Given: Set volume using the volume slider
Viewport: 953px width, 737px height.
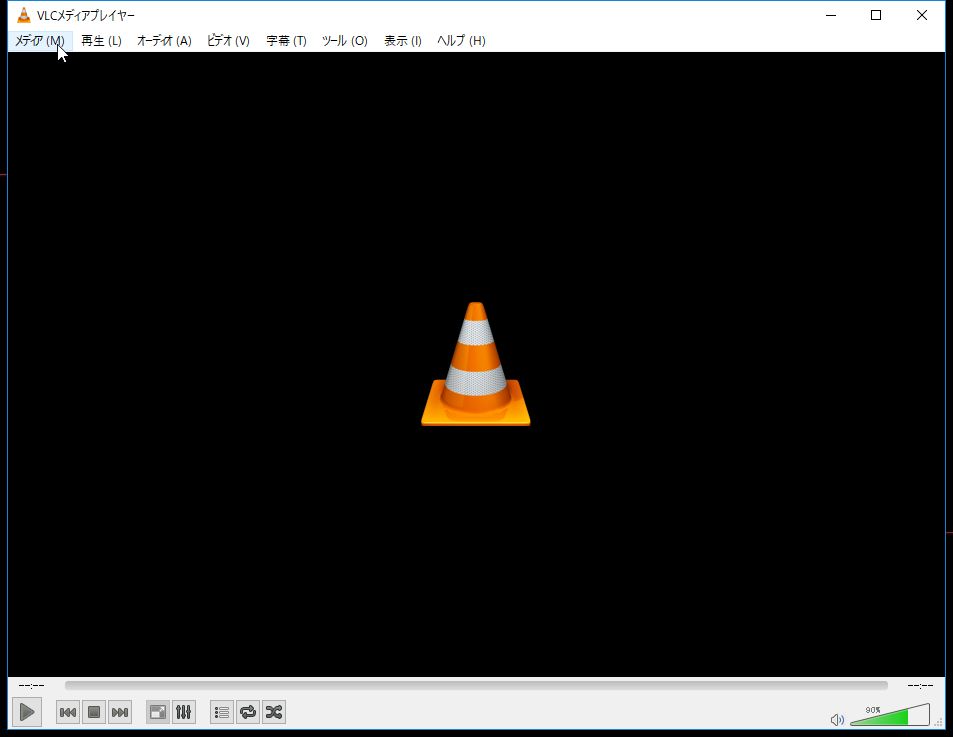Looking at the screenshot, I should 889,717.
